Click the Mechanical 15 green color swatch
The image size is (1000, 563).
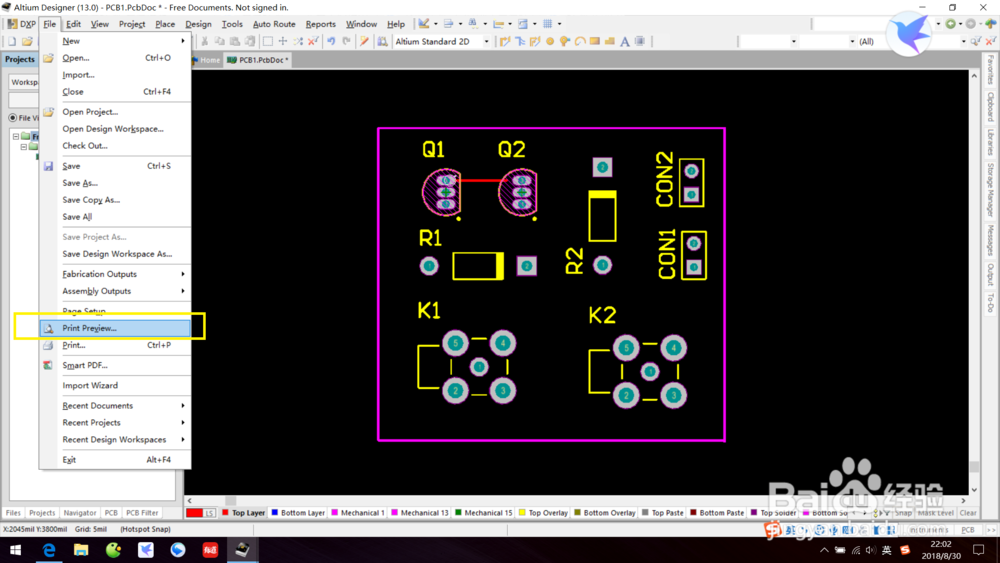pos(458,513)
